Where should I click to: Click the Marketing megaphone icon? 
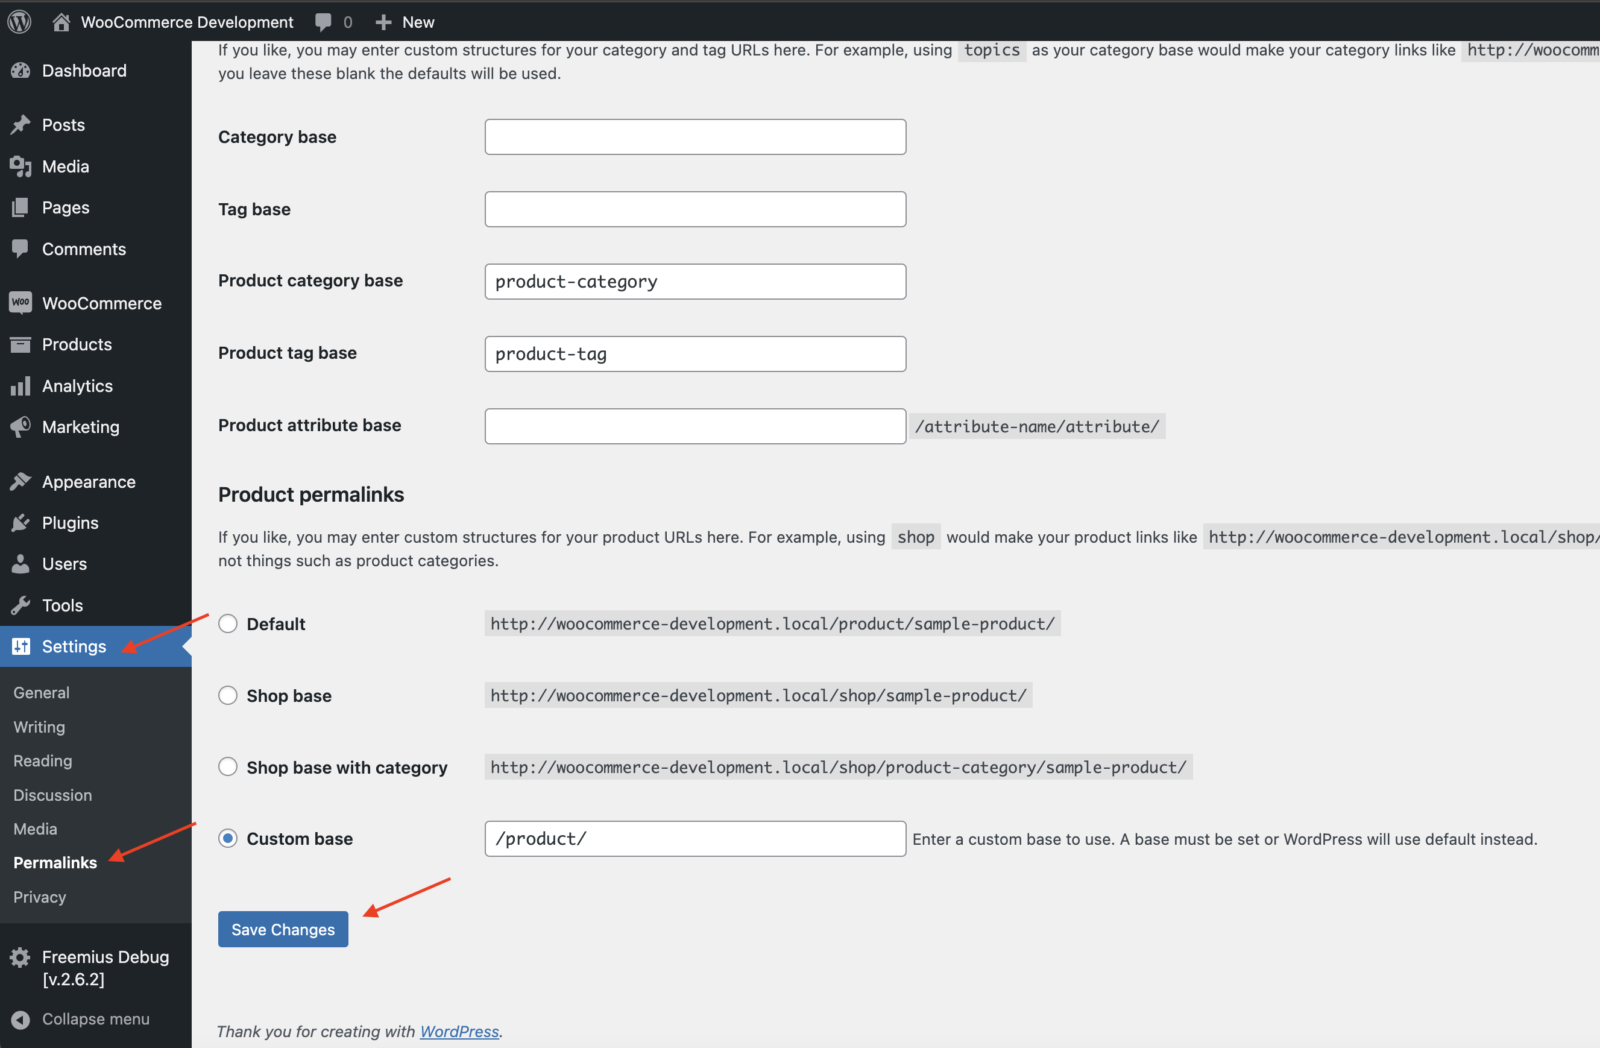point(20,427)
